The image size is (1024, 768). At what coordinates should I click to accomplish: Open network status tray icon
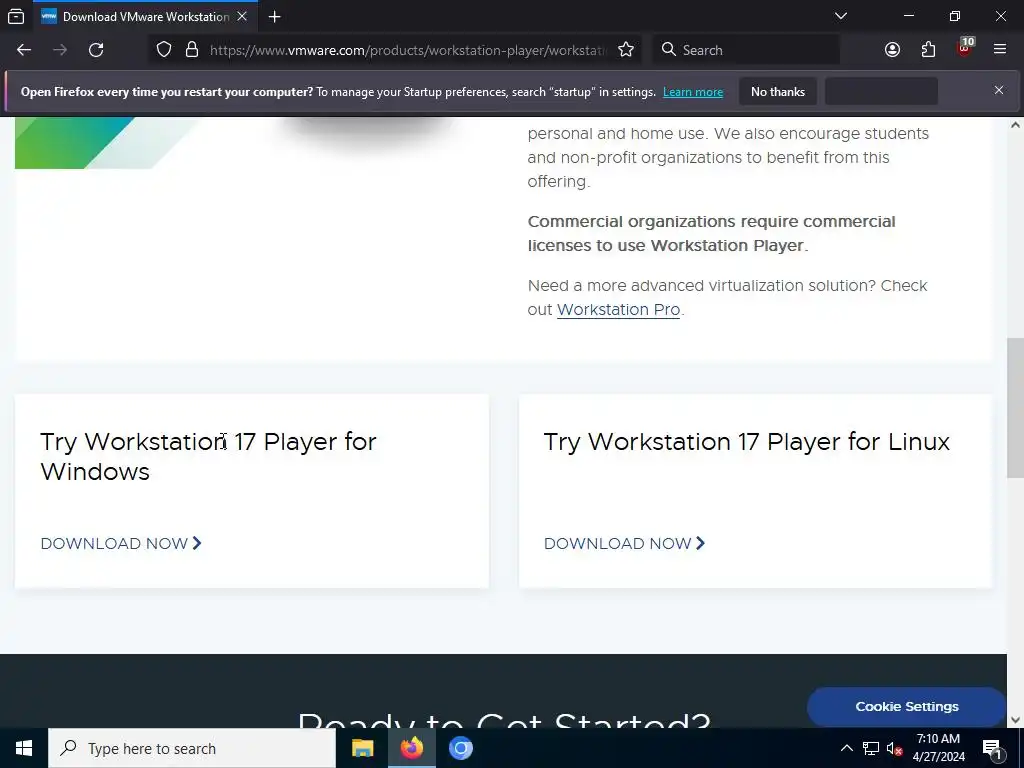point(871,748)
